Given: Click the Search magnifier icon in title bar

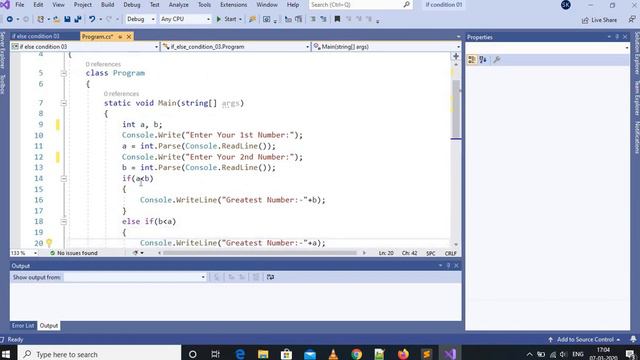Looking at the screenshot, I should click(x=407, y=5).
